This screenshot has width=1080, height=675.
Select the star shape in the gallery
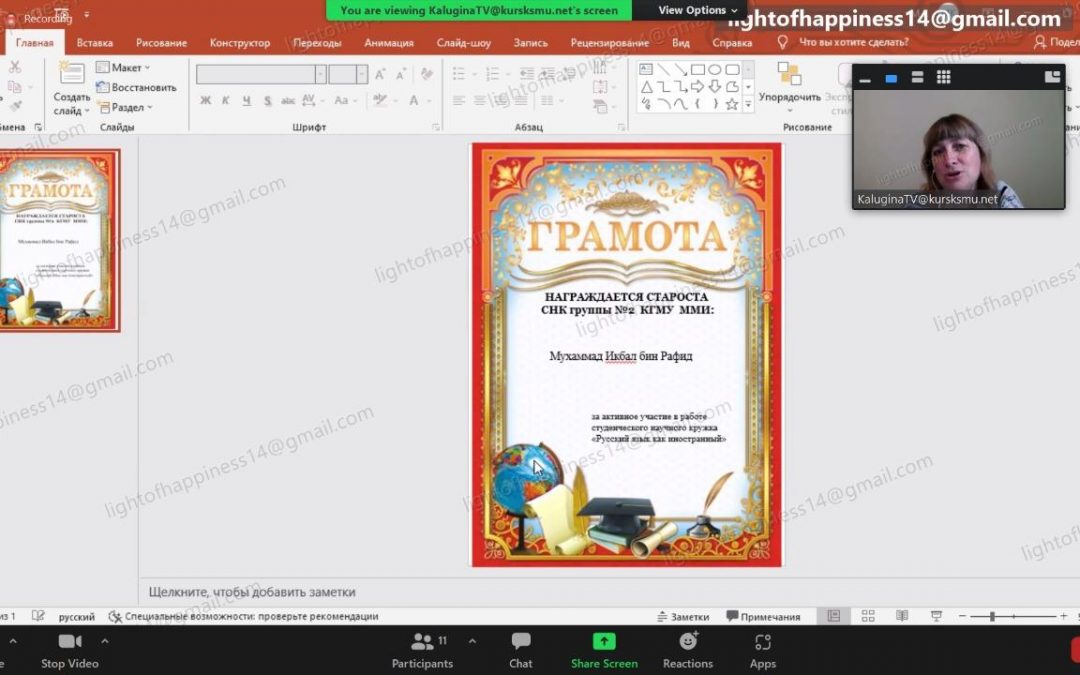tap(731, 102)
